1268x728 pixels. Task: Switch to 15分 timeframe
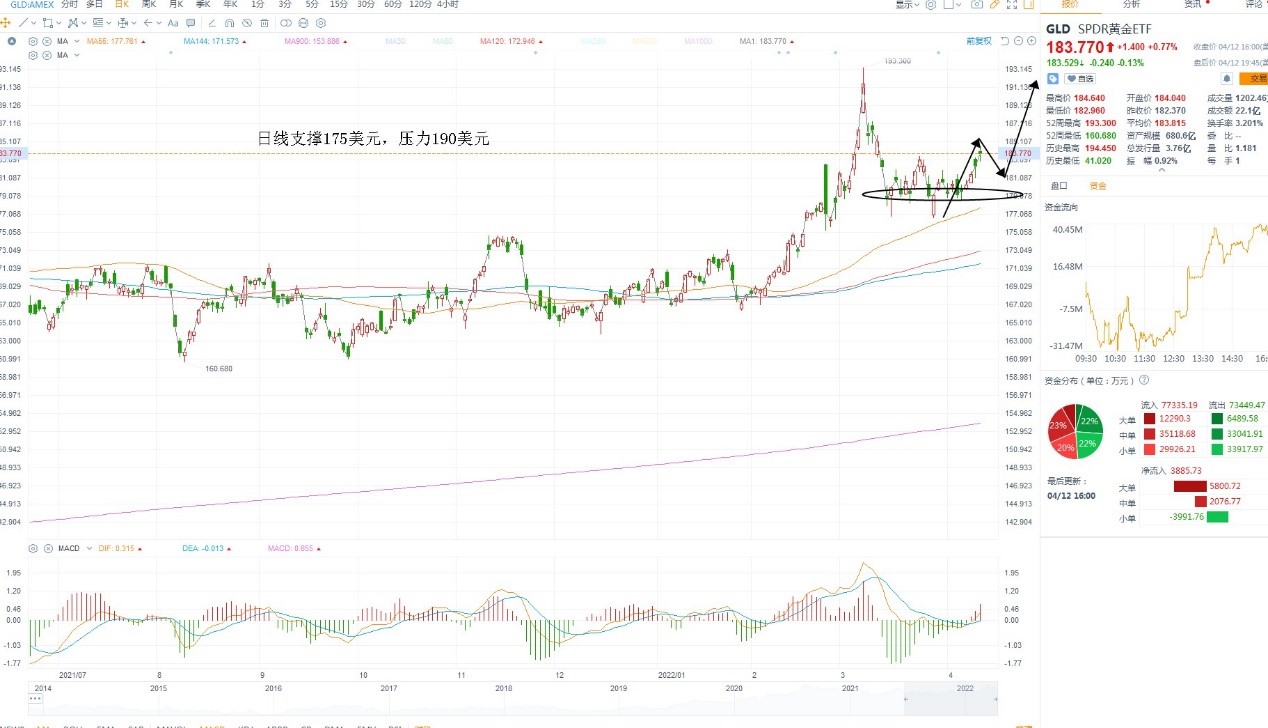pyautogui.click(x=339, y=4)
